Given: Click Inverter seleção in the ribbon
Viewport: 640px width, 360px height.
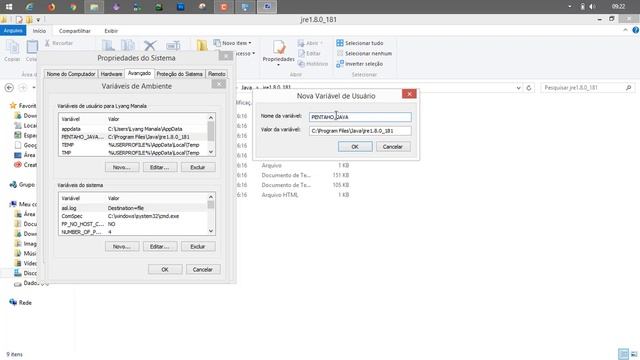Looking at the screenshot, I should [360, 64].
